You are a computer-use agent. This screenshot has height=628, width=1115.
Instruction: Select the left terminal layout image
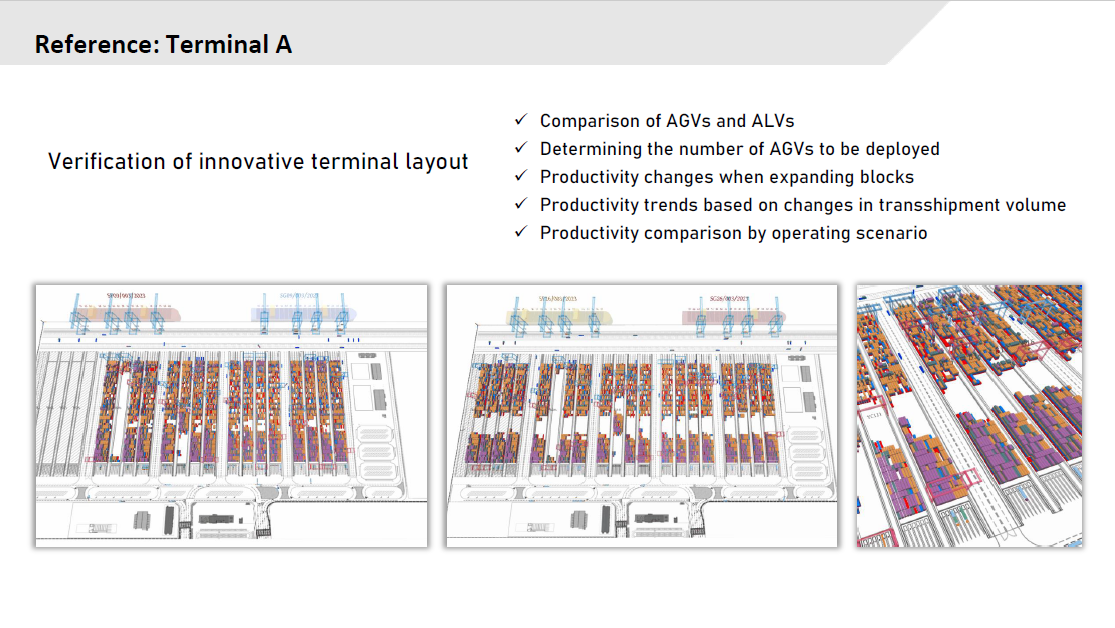coord(231,415)
